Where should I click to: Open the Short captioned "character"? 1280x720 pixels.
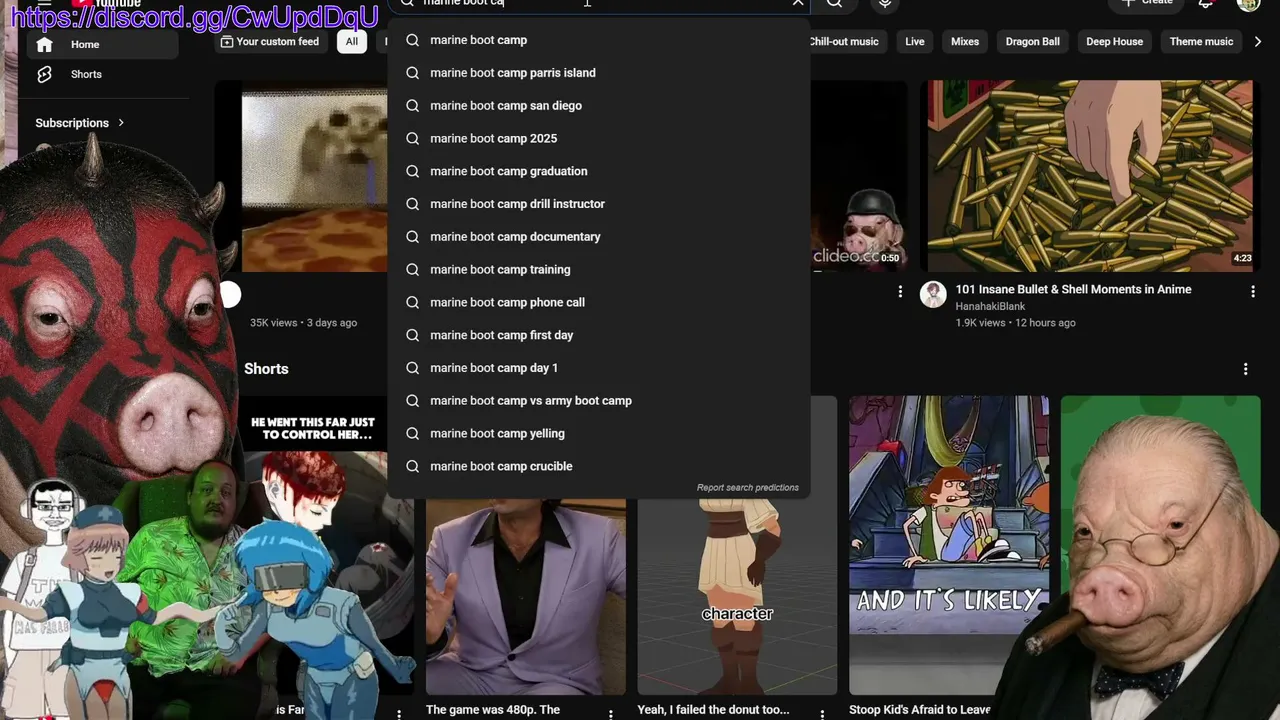click(737, 597)
